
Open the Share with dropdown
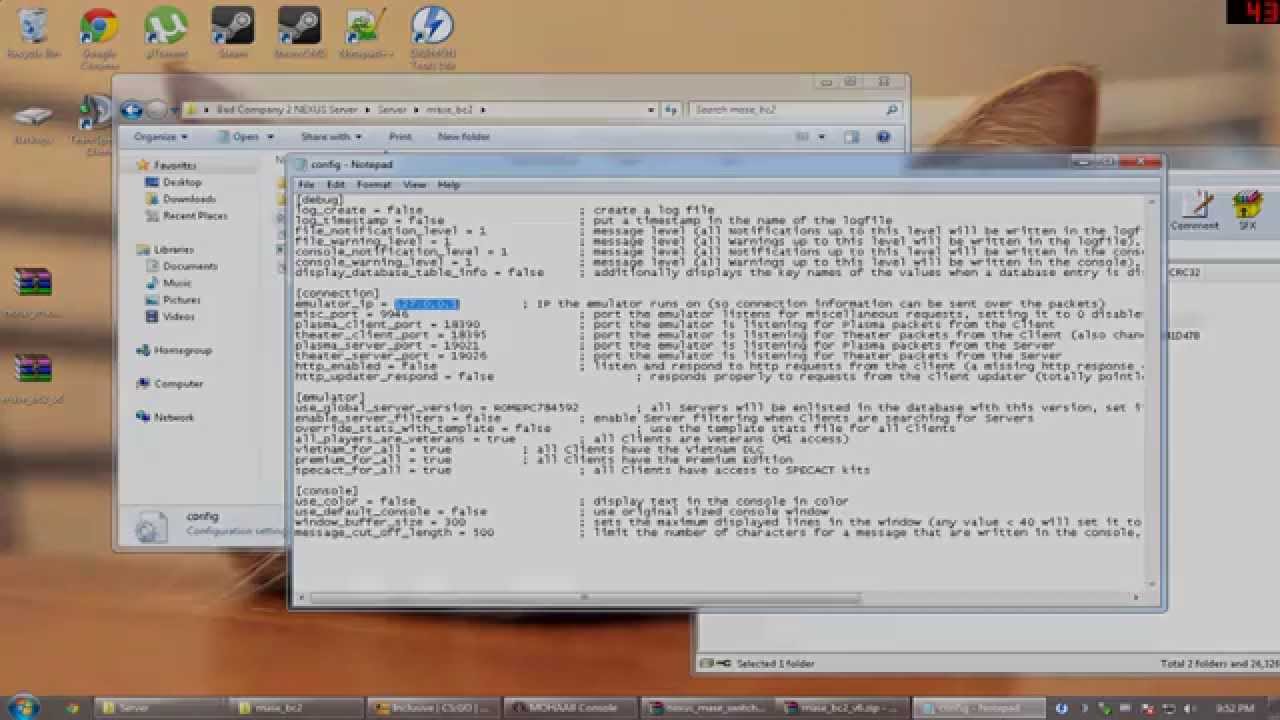pos(331,137)
